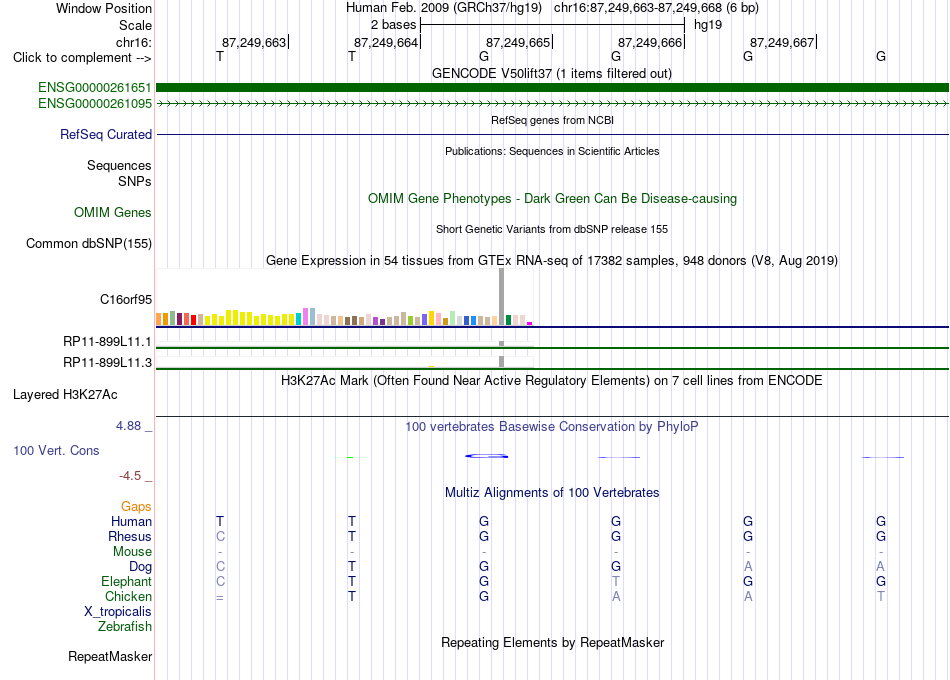Click the hg19 label beside the scale bar

[x=708, y=25]
